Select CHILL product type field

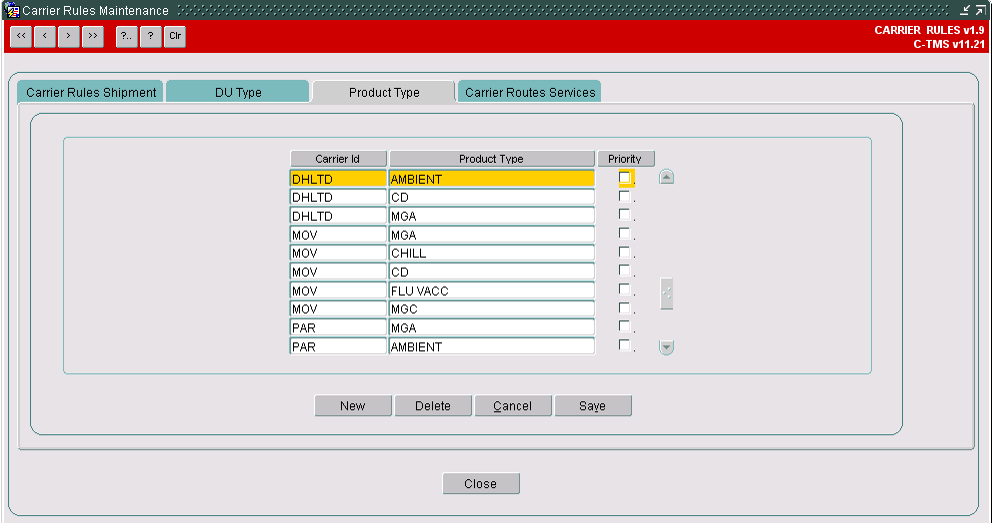(x=492, y=254)
